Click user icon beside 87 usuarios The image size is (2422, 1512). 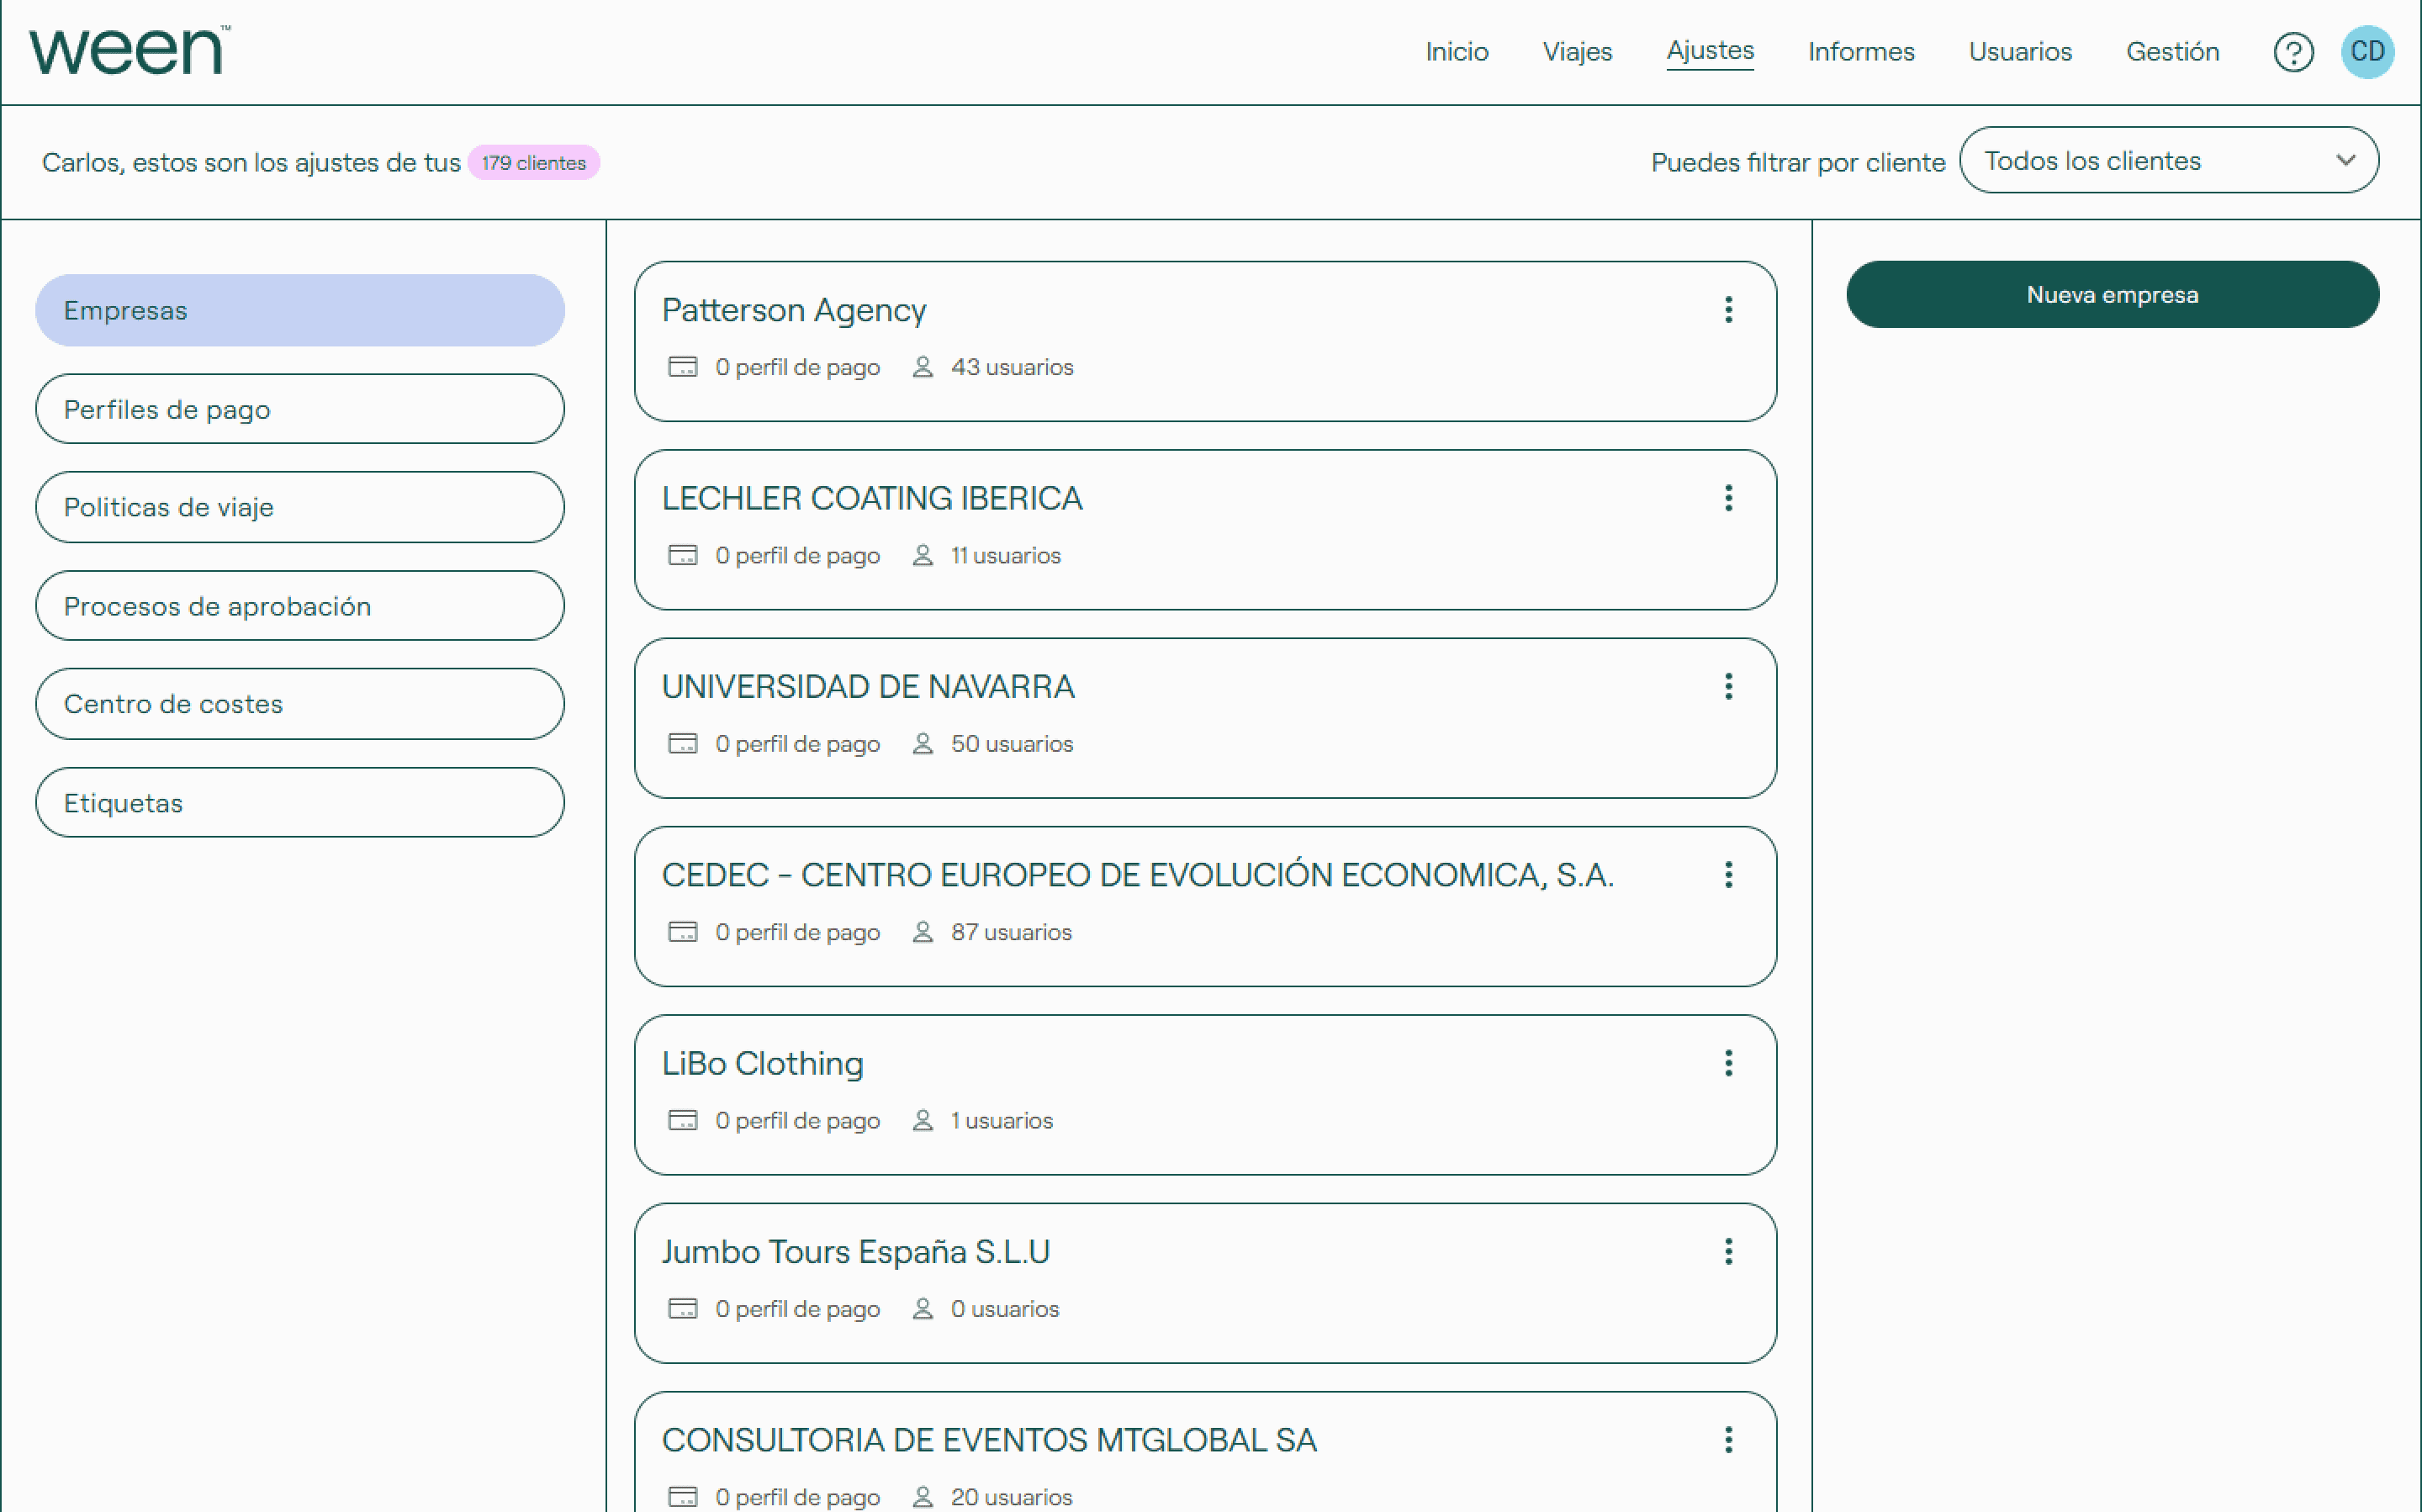(922, 932)
